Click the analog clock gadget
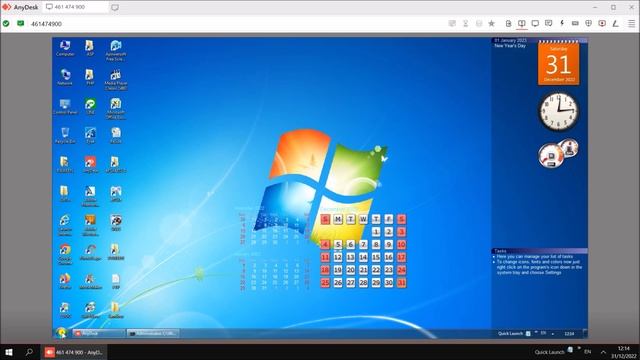Screen dimensions: 640x360 (559, 111)
